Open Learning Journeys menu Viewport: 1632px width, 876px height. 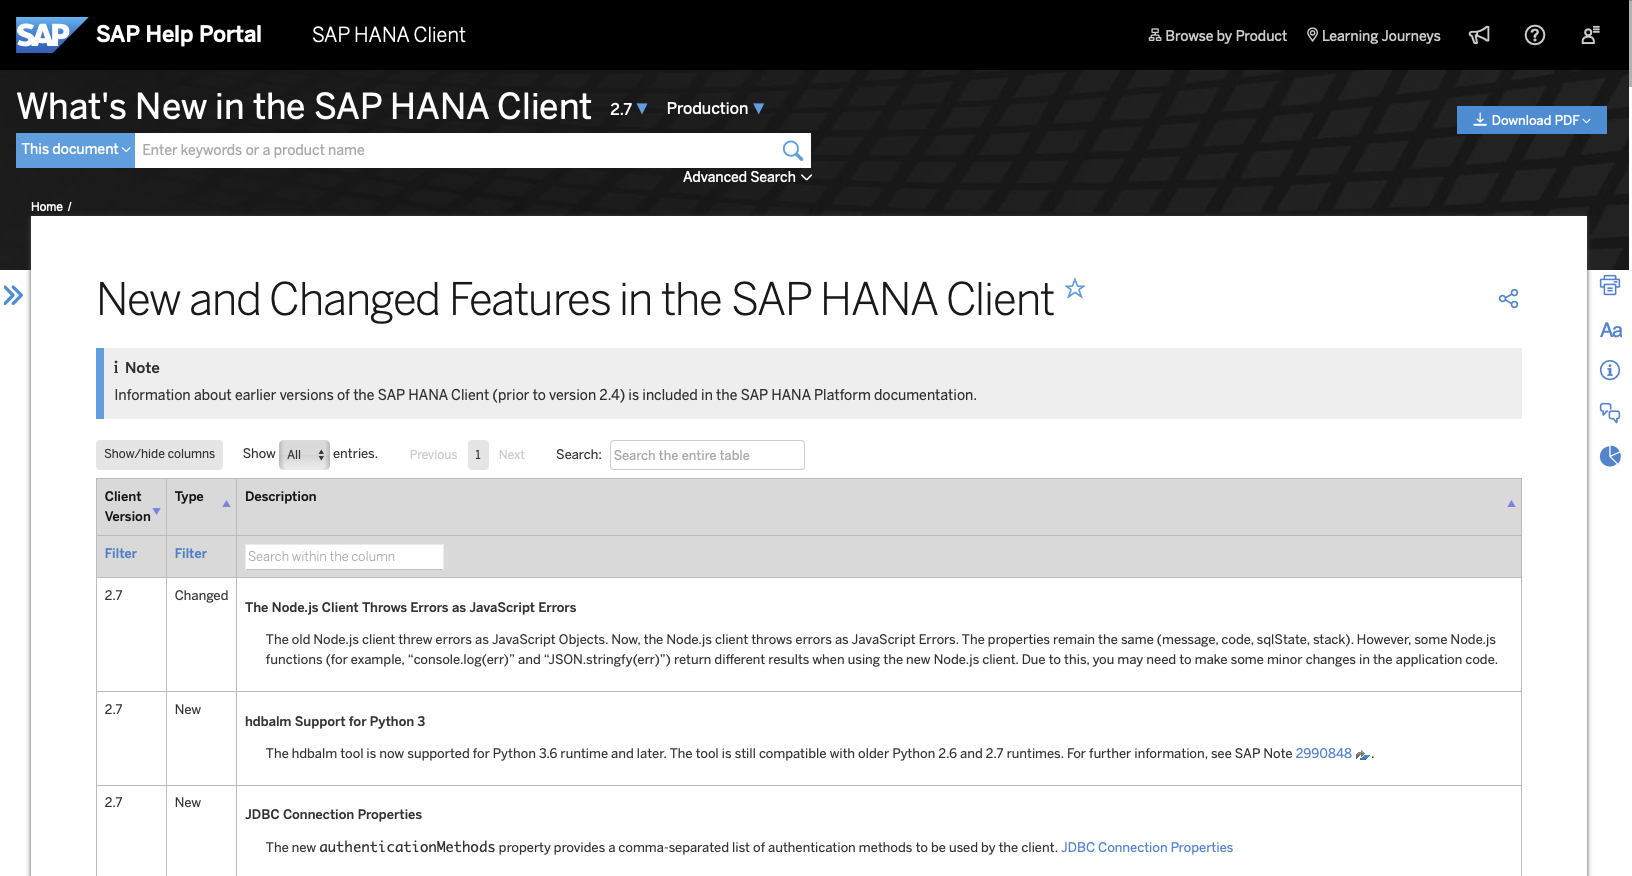pyautogui.click(x=1373, y=36)
